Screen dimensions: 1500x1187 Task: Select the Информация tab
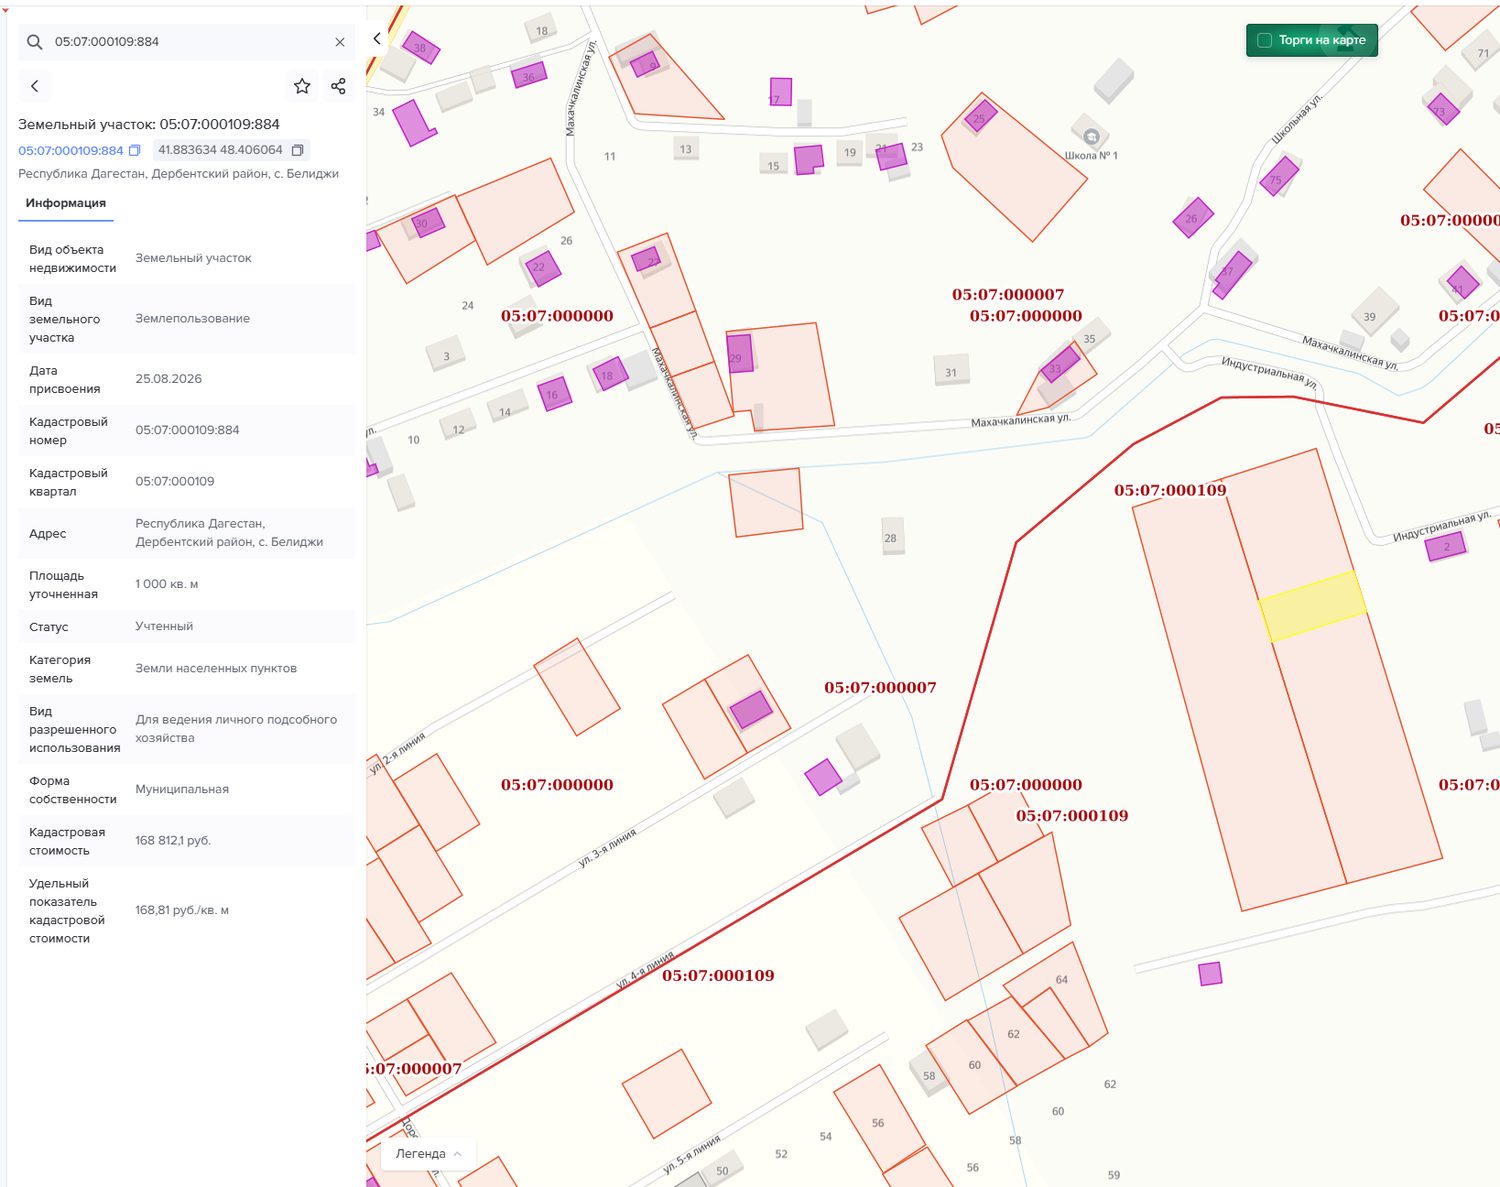tap(66, 203)
